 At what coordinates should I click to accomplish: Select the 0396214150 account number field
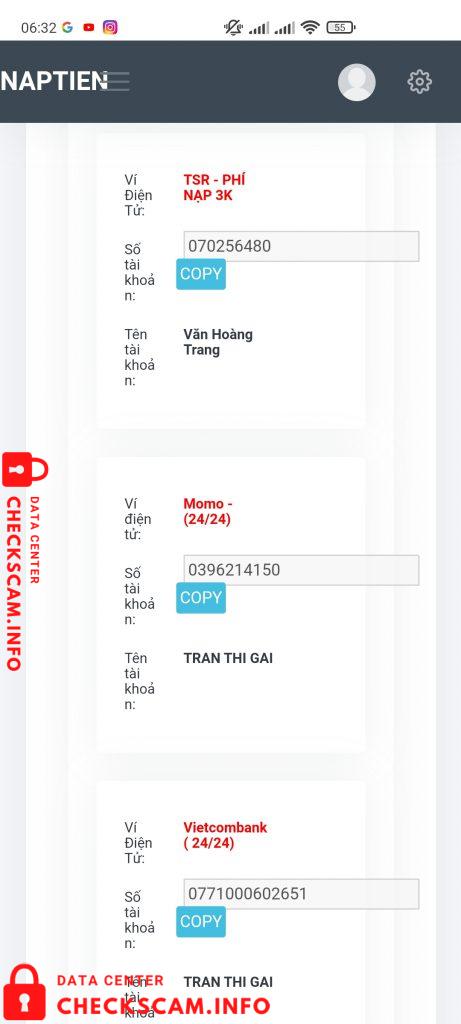click(301, 570)
